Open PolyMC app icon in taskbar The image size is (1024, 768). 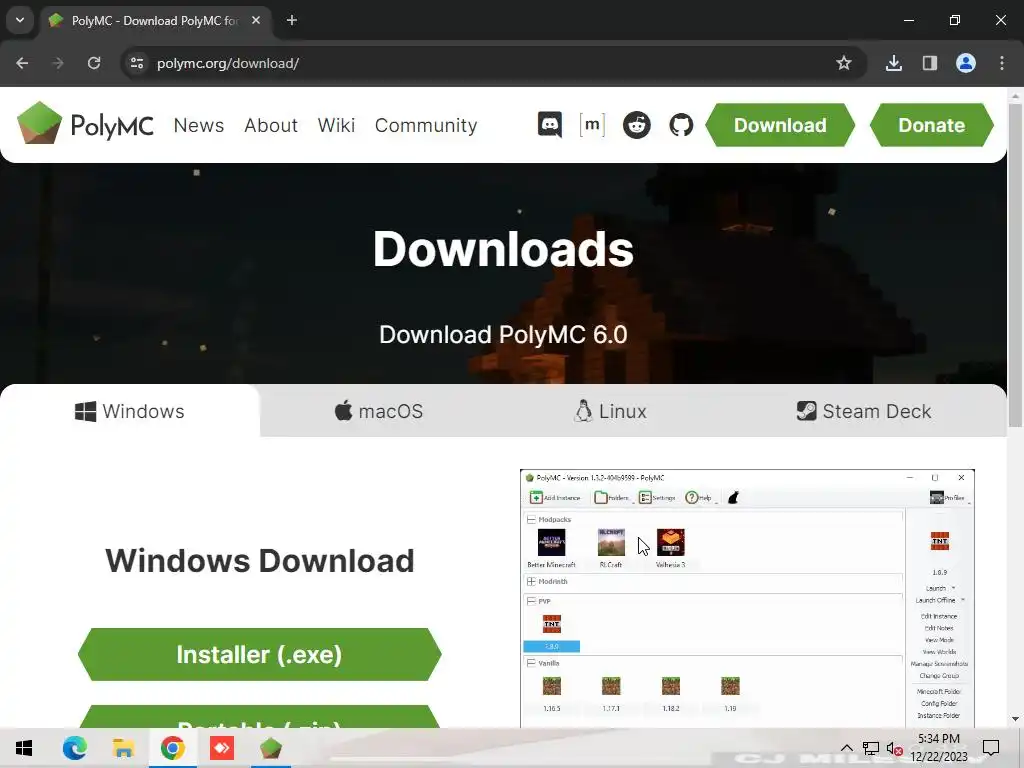(x=270, y=748)
